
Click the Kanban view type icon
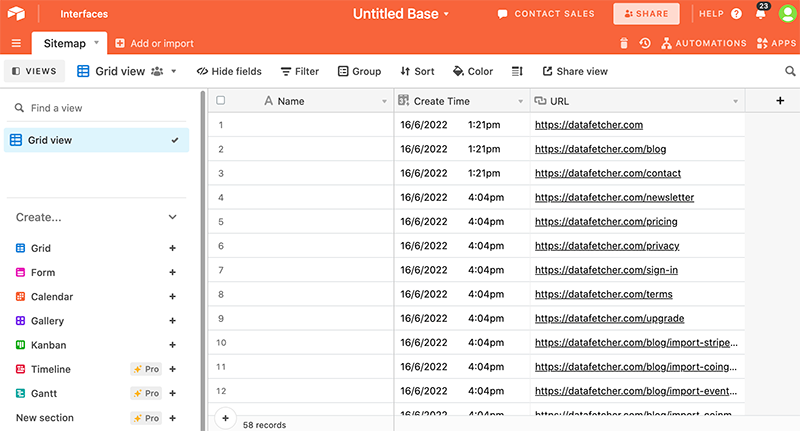(x=20, y=345)
